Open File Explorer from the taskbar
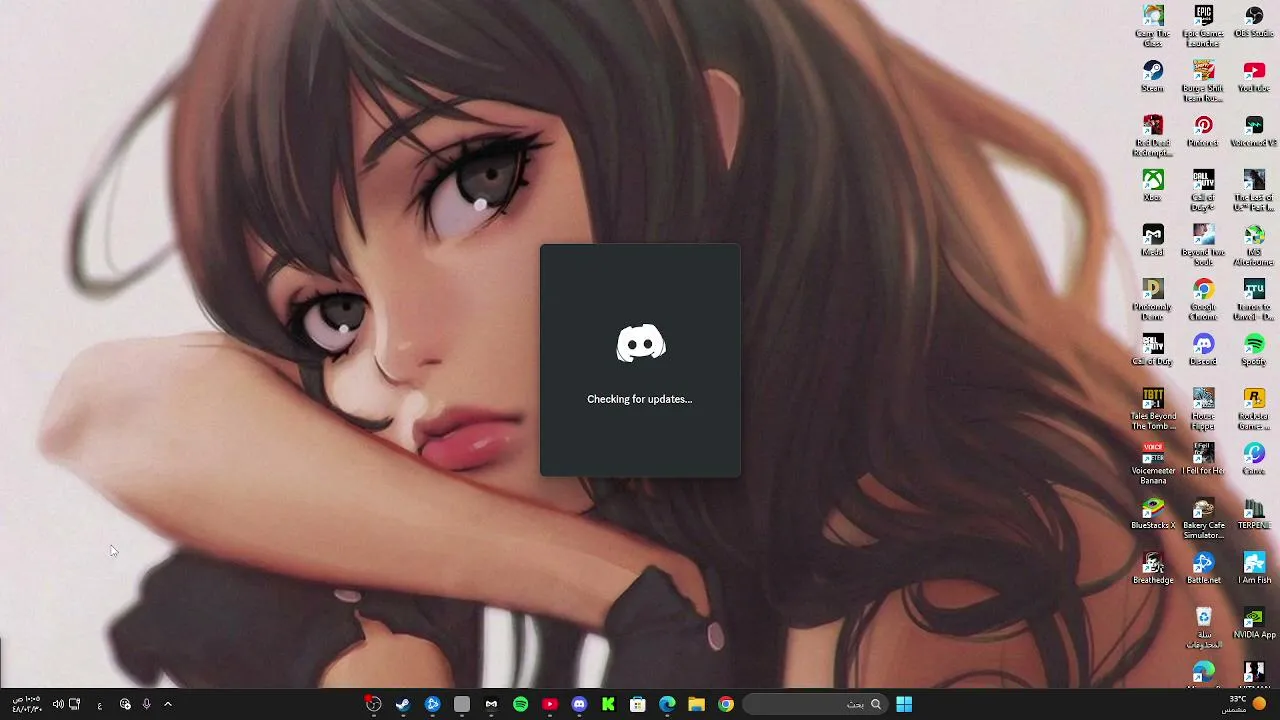Viewport: 1280px width, 720px height. pos(696,704)
